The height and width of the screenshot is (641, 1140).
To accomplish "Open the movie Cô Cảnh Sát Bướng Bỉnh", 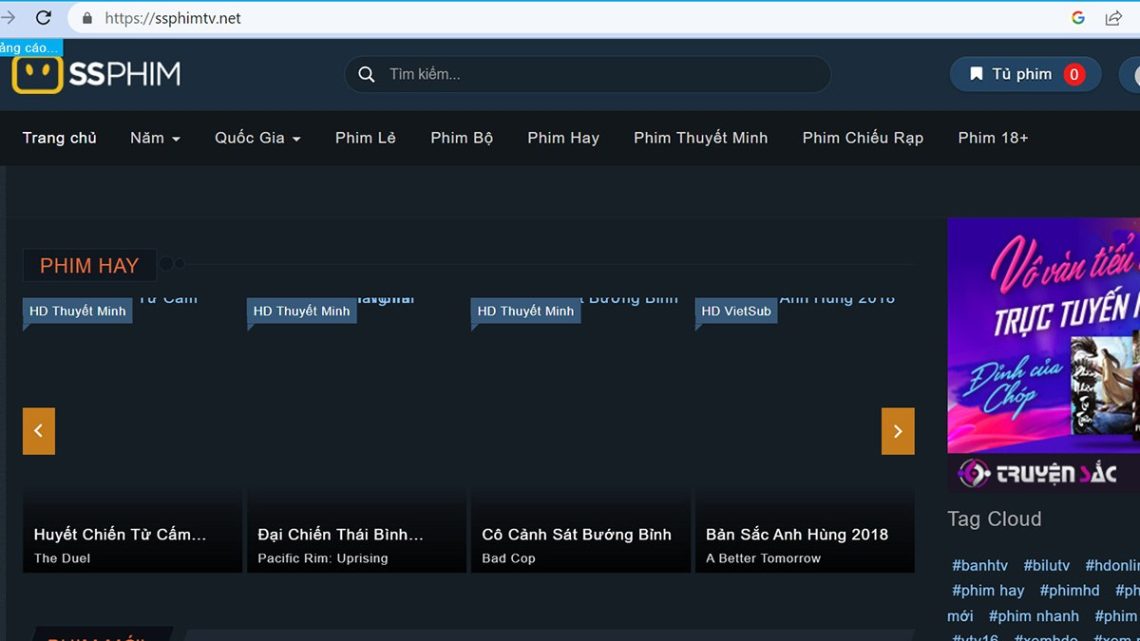I will (x=578, y=534).
